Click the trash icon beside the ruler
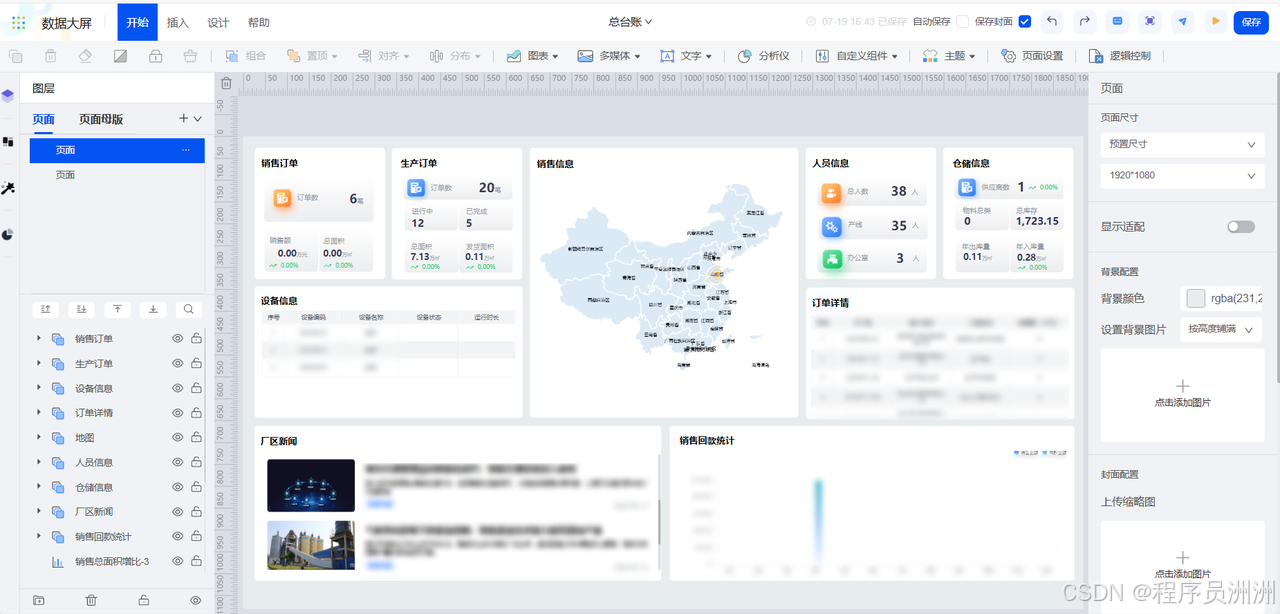The image size is (1280, 614). coord(226,84)
